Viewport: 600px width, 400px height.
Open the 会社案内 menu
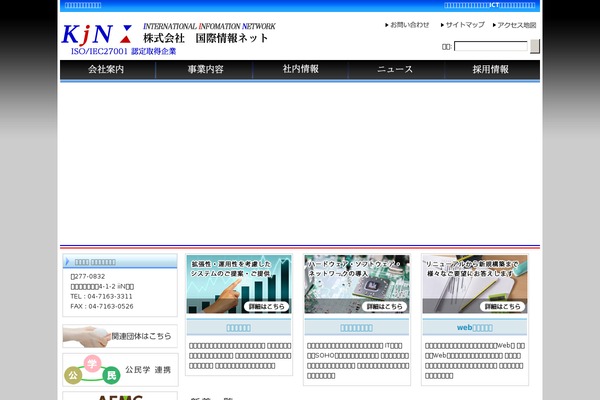107,69
